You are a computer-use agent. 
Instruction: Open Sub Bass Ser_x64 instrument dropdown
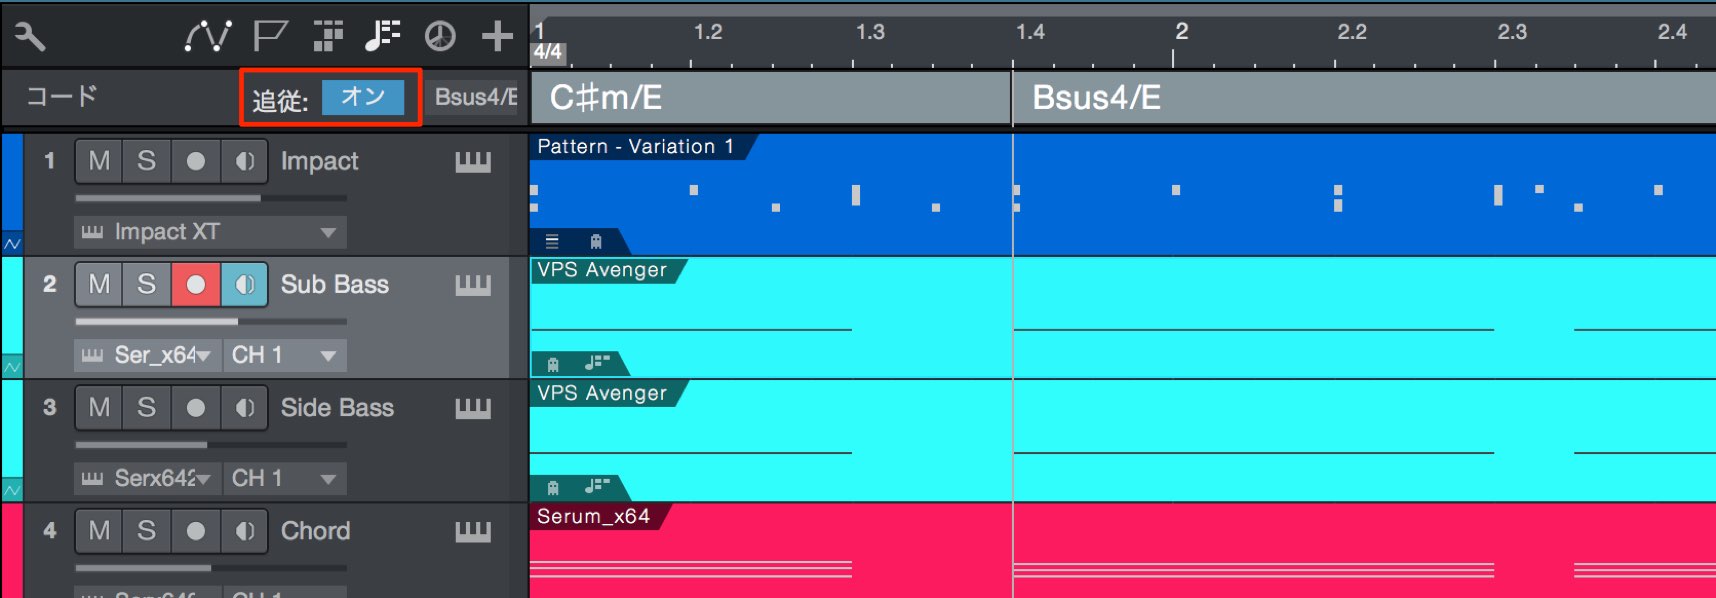pyautogui.click(x=147, y=355)
